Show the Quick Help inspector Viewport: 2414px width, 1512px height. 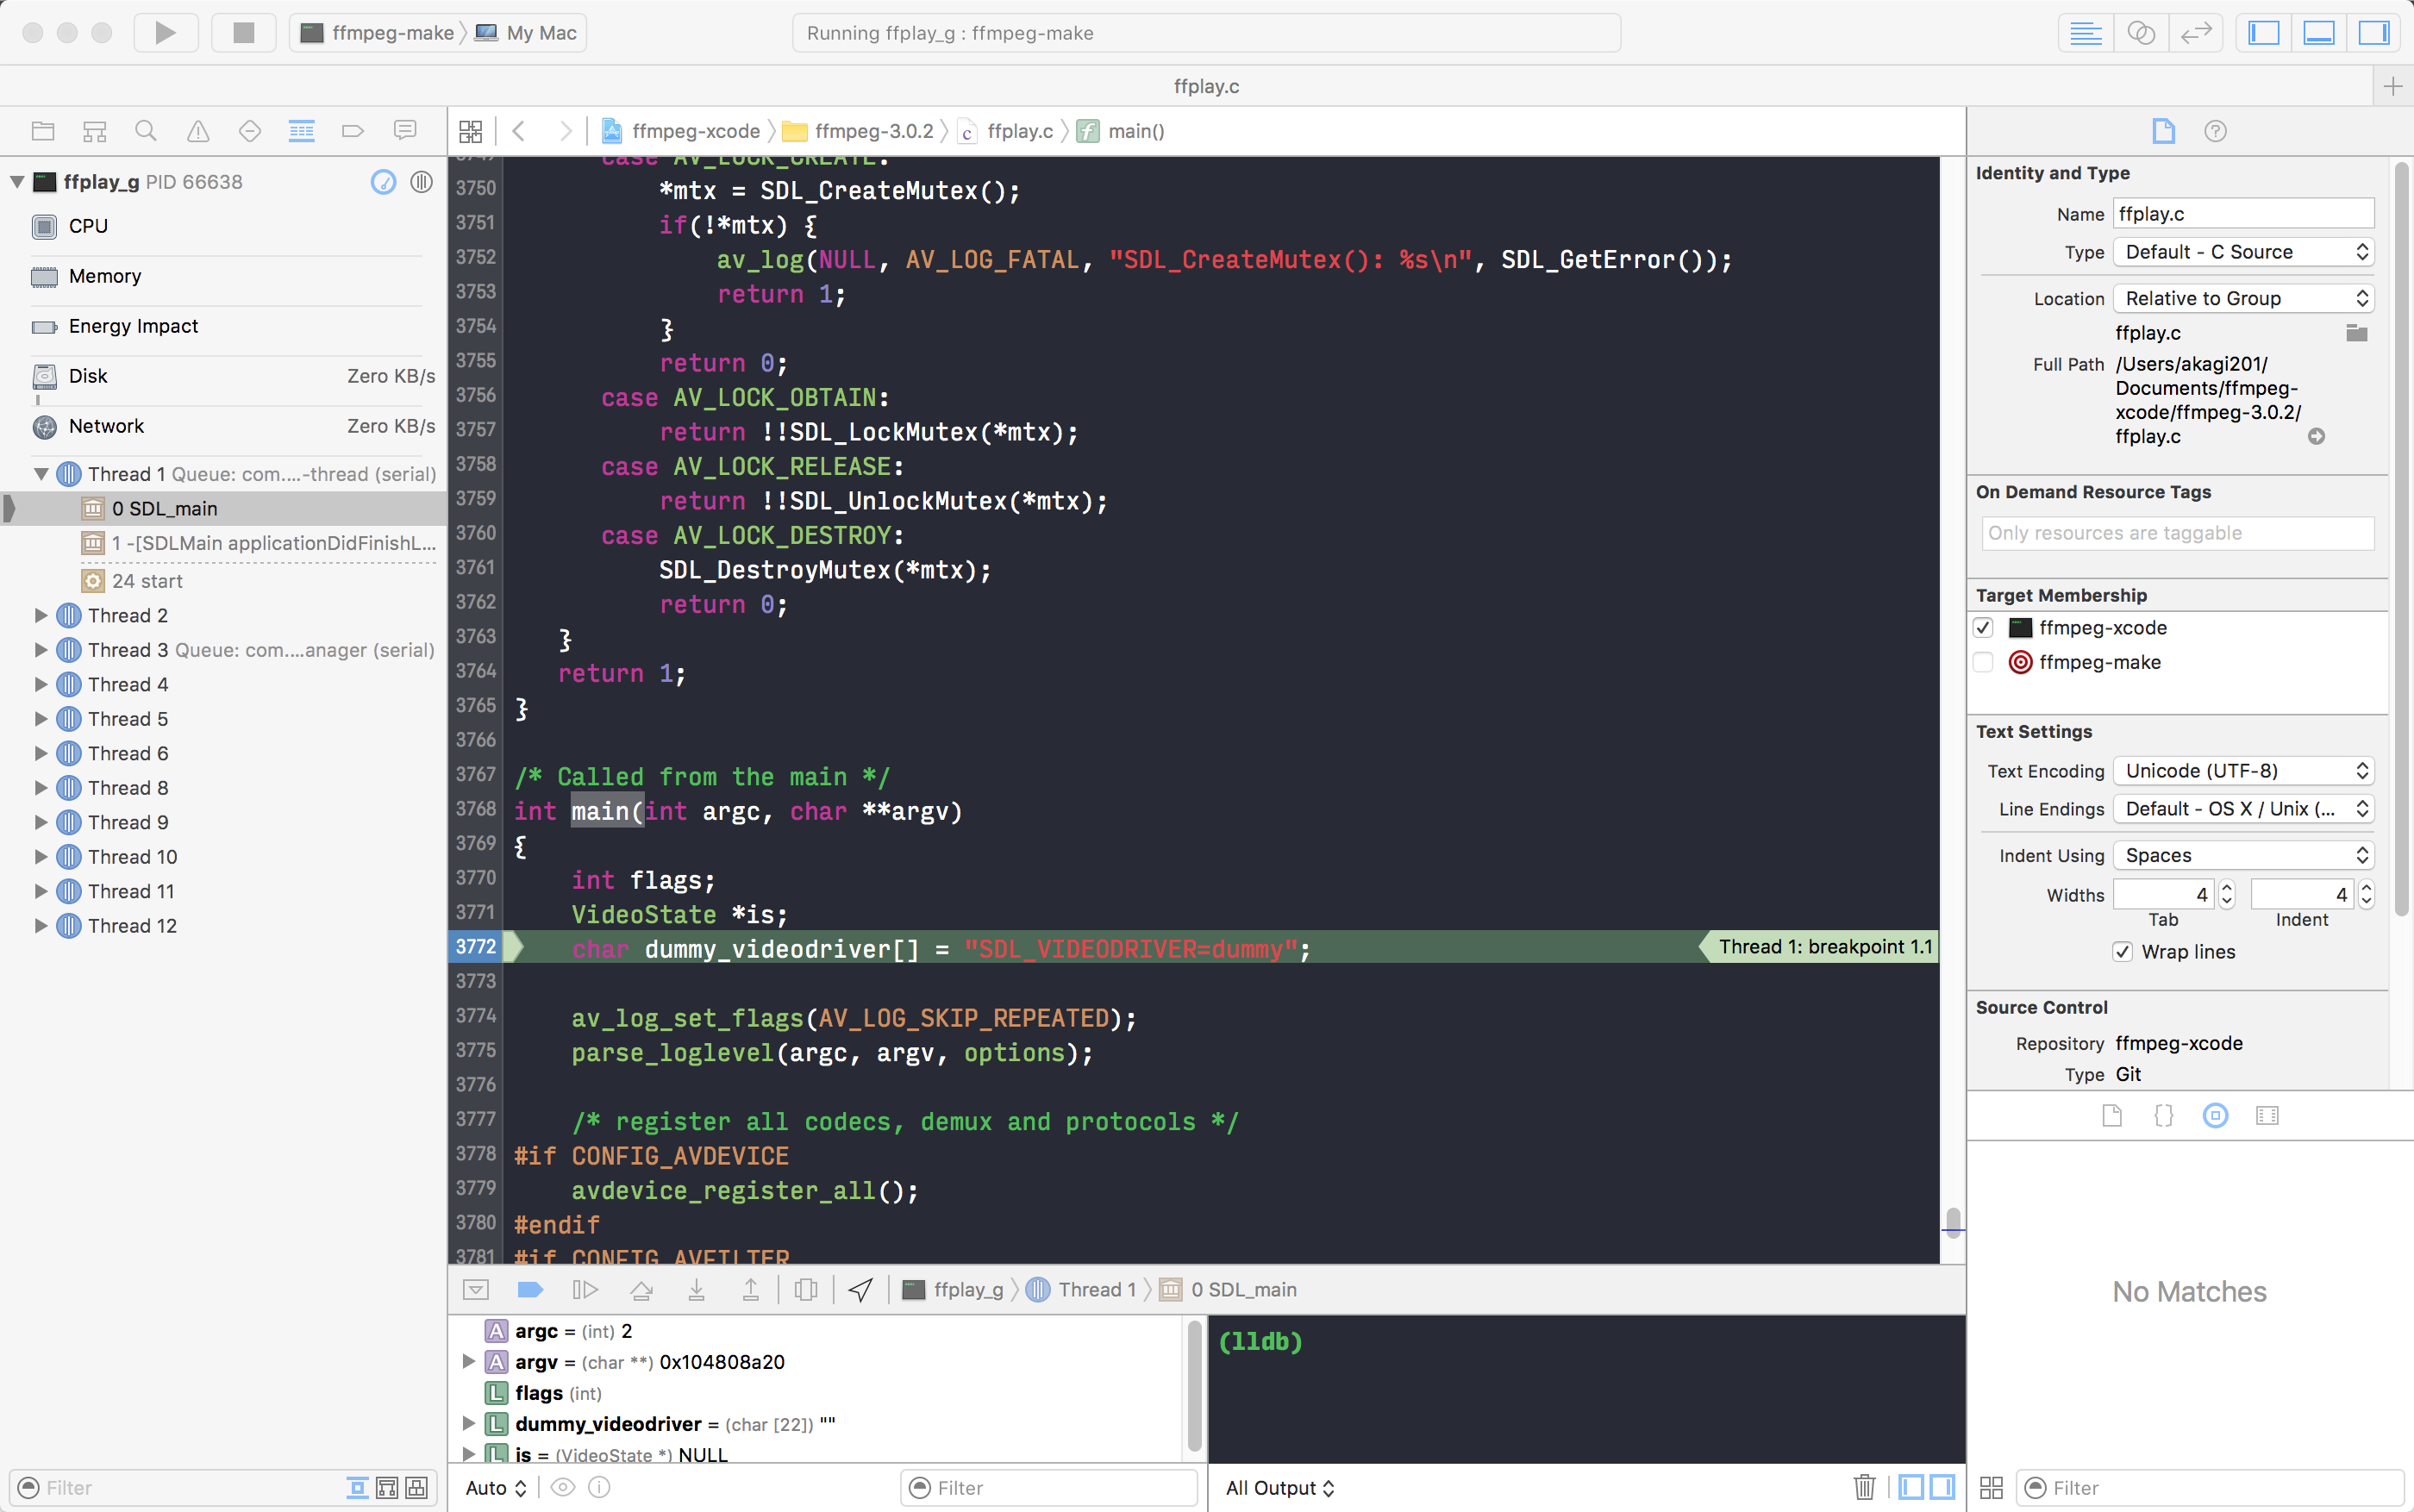pos(2215,131)
